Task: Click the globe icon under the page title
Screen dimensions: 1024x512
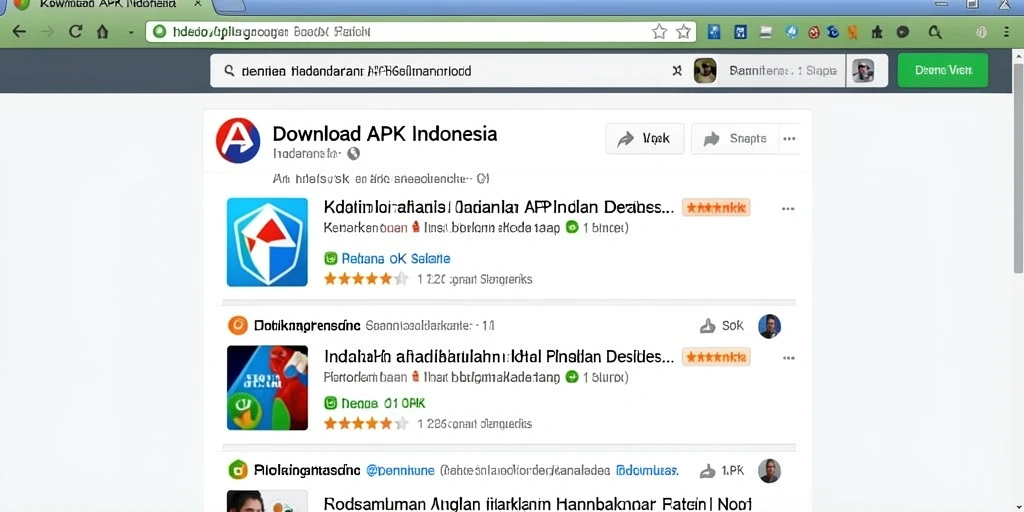Action: [x=353, y=153]
